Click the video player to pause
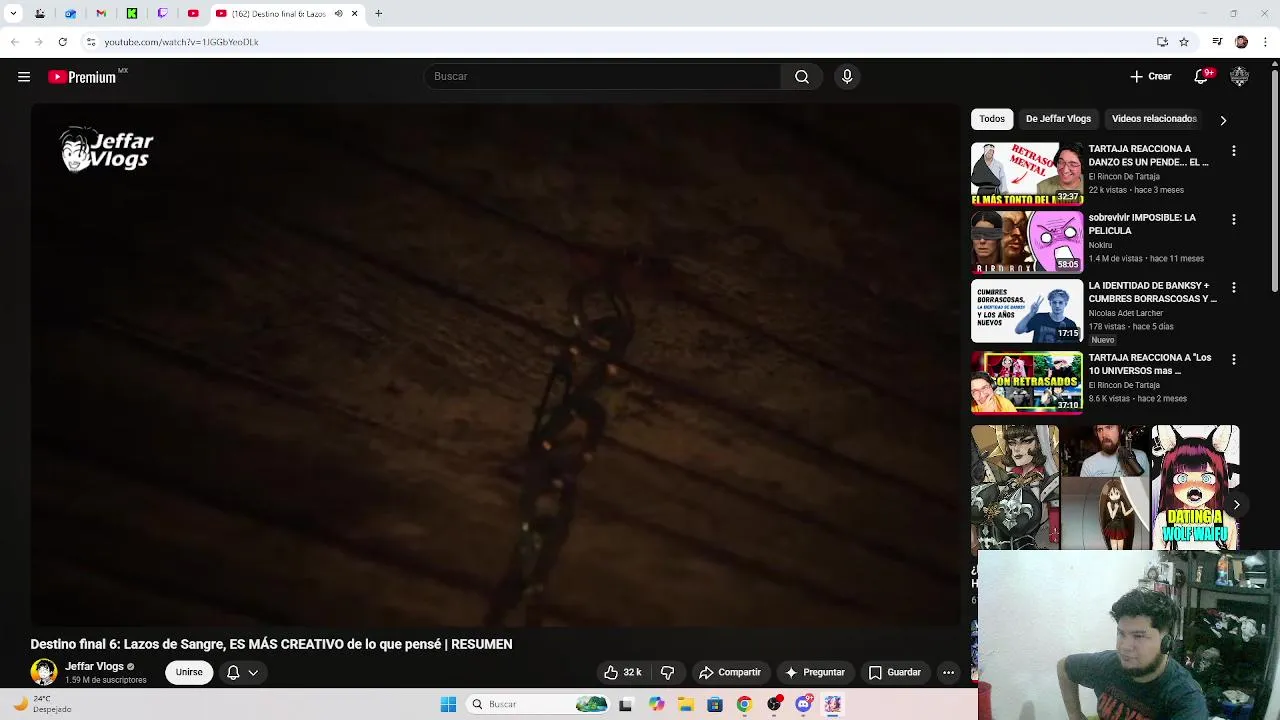 coord(495,364)
